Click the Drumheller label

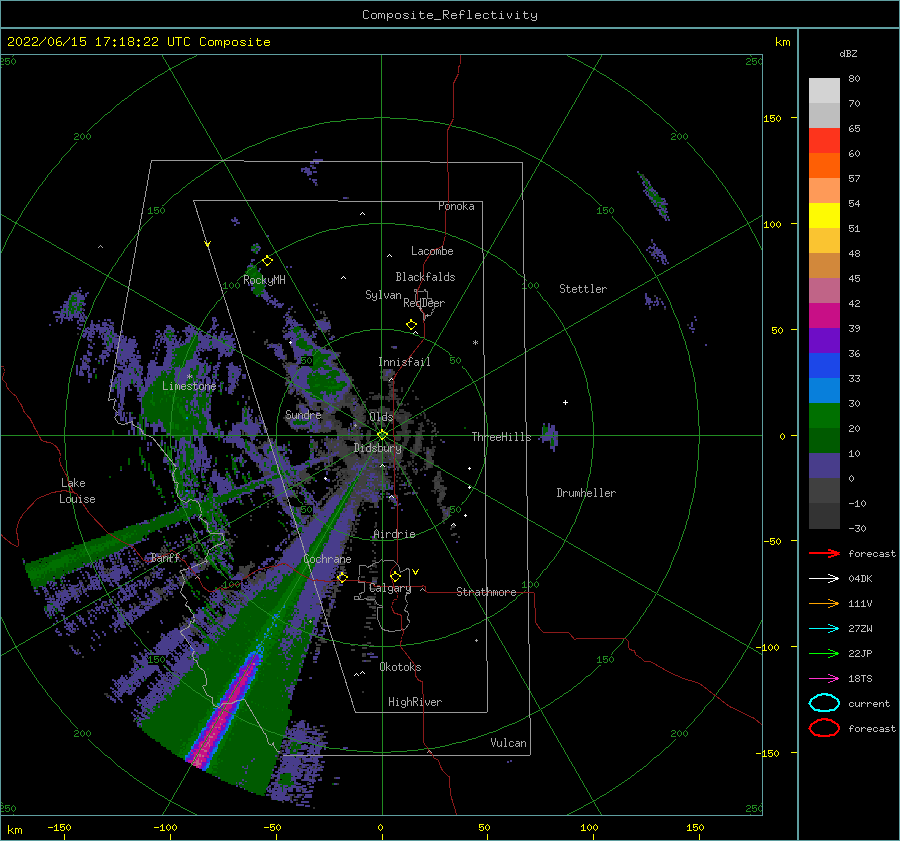tap(586, 493)
